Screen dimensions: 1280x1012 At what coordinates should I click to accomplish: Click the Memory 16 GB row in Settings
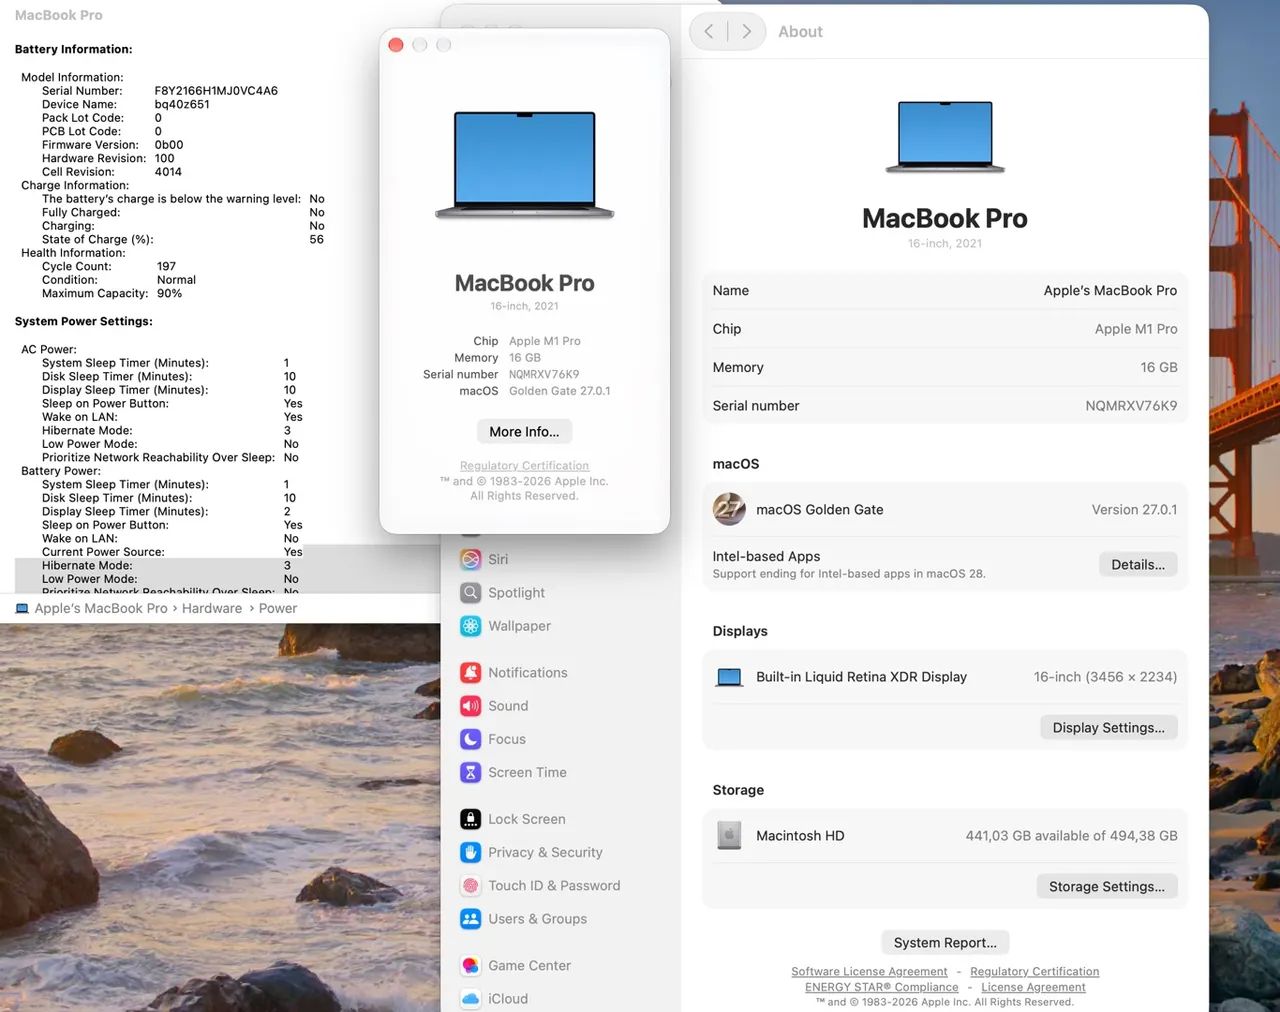pos(945,367)
